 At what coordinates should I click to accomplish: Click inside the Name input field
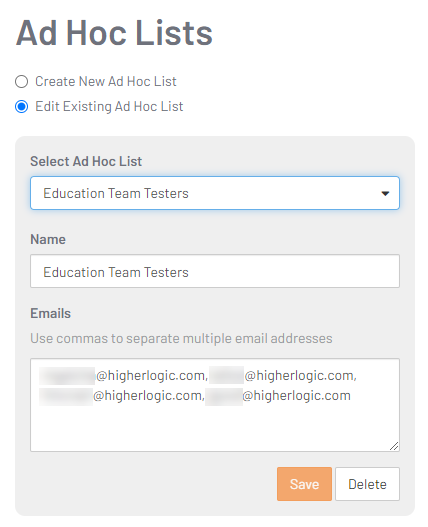point(215,271)
